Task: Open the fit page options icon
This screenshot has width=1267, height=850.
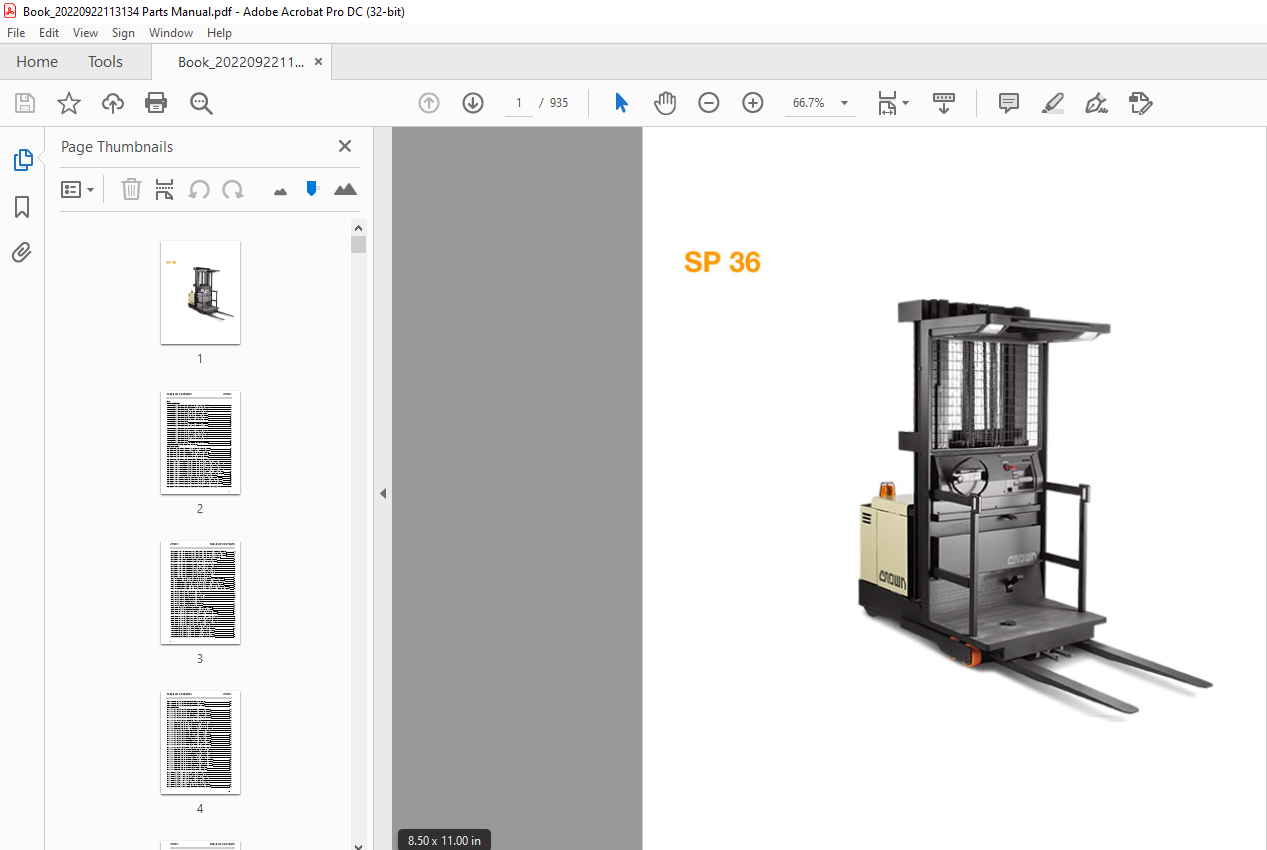Action: 892,103
